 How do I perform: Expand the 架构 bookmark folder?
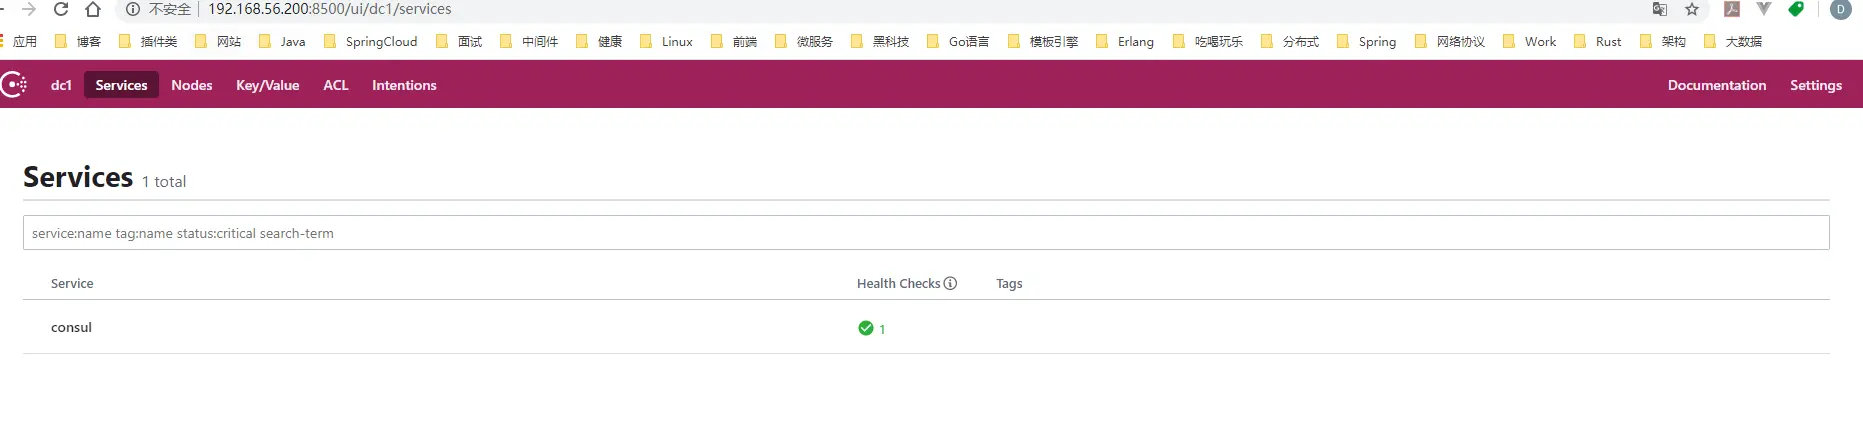[1663, 41]
